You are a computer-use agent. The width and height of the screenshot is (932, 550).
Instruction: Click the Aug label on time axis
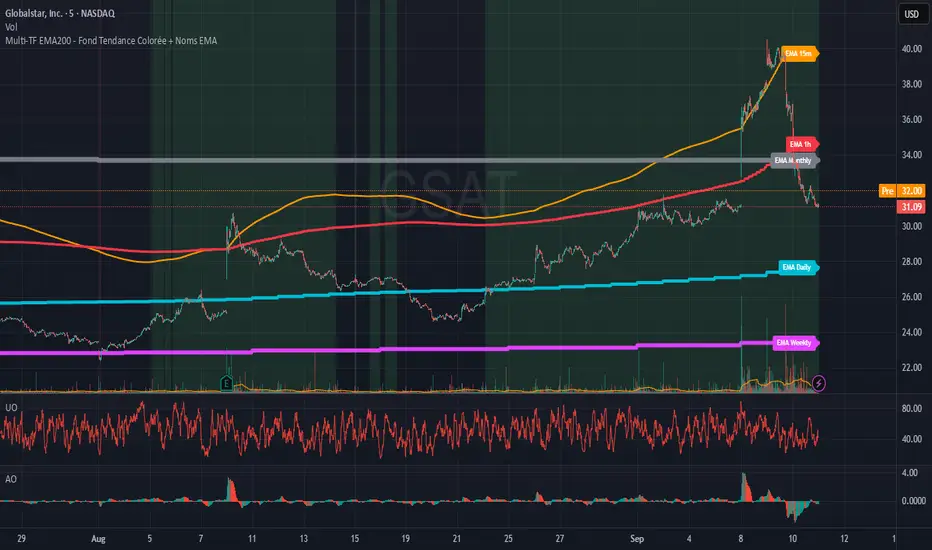pos(98,539)
